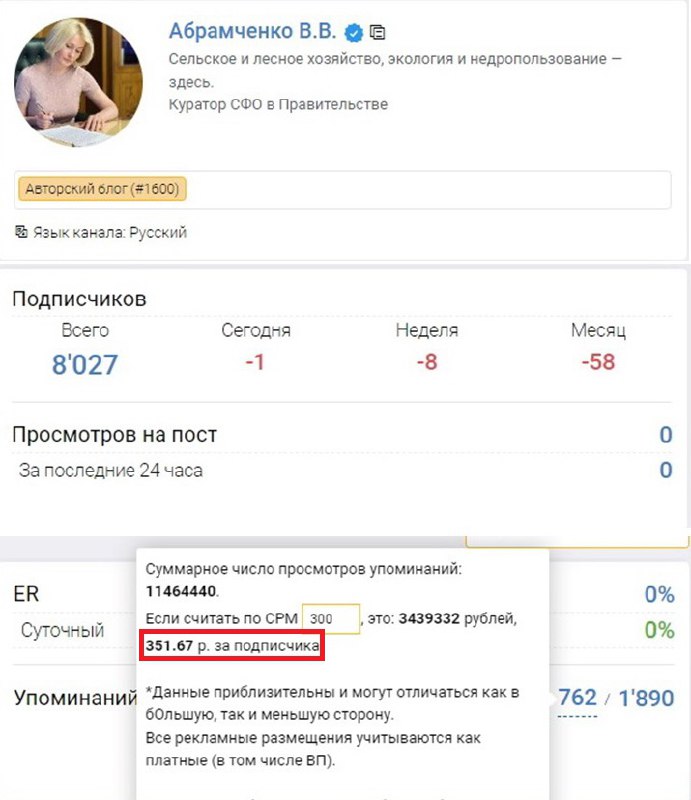Click the Суточный ER 0% value
Viewport: 691px width, 800px height.
659,630
